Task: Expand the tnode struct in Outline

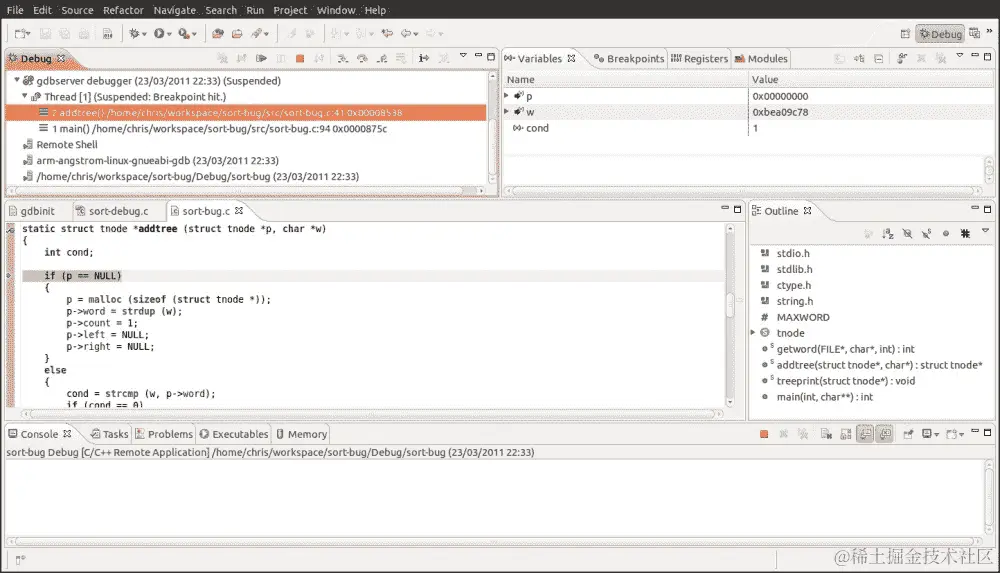Action: 753,332
